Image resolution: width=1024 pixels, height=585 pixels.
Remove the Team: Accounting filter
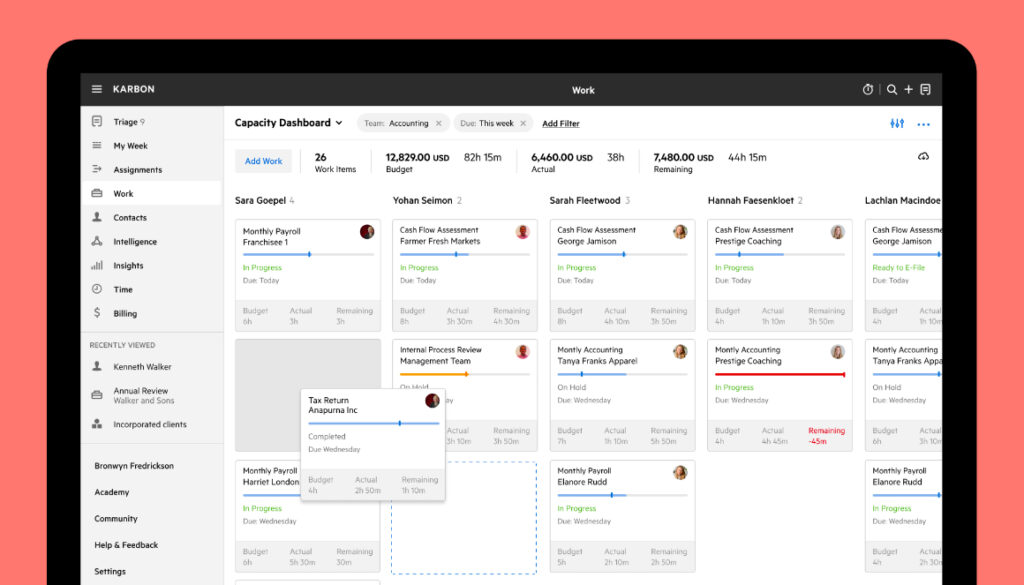pos(439,123)
